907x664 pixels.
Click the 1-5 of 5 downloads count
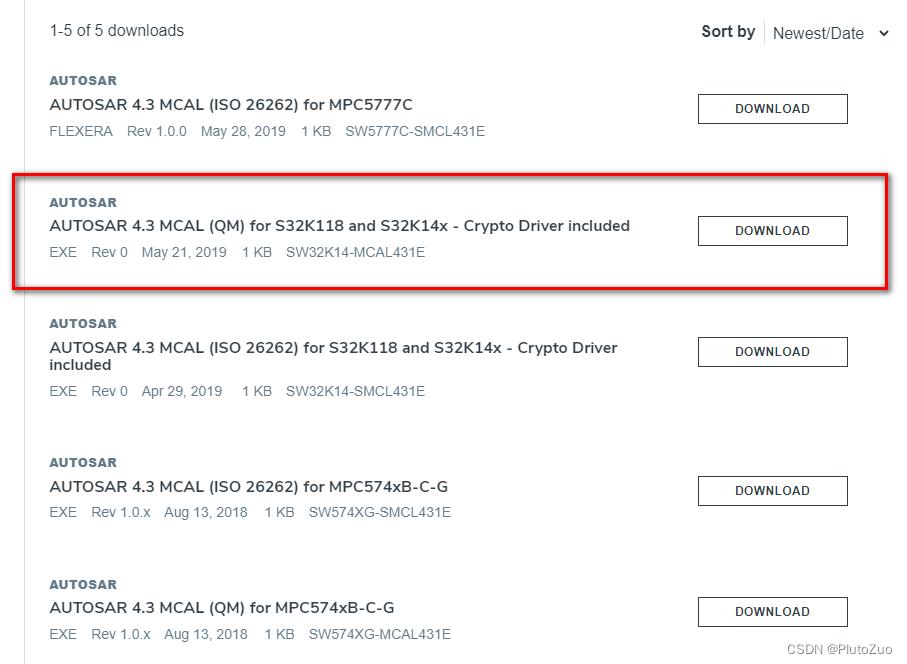117,30
